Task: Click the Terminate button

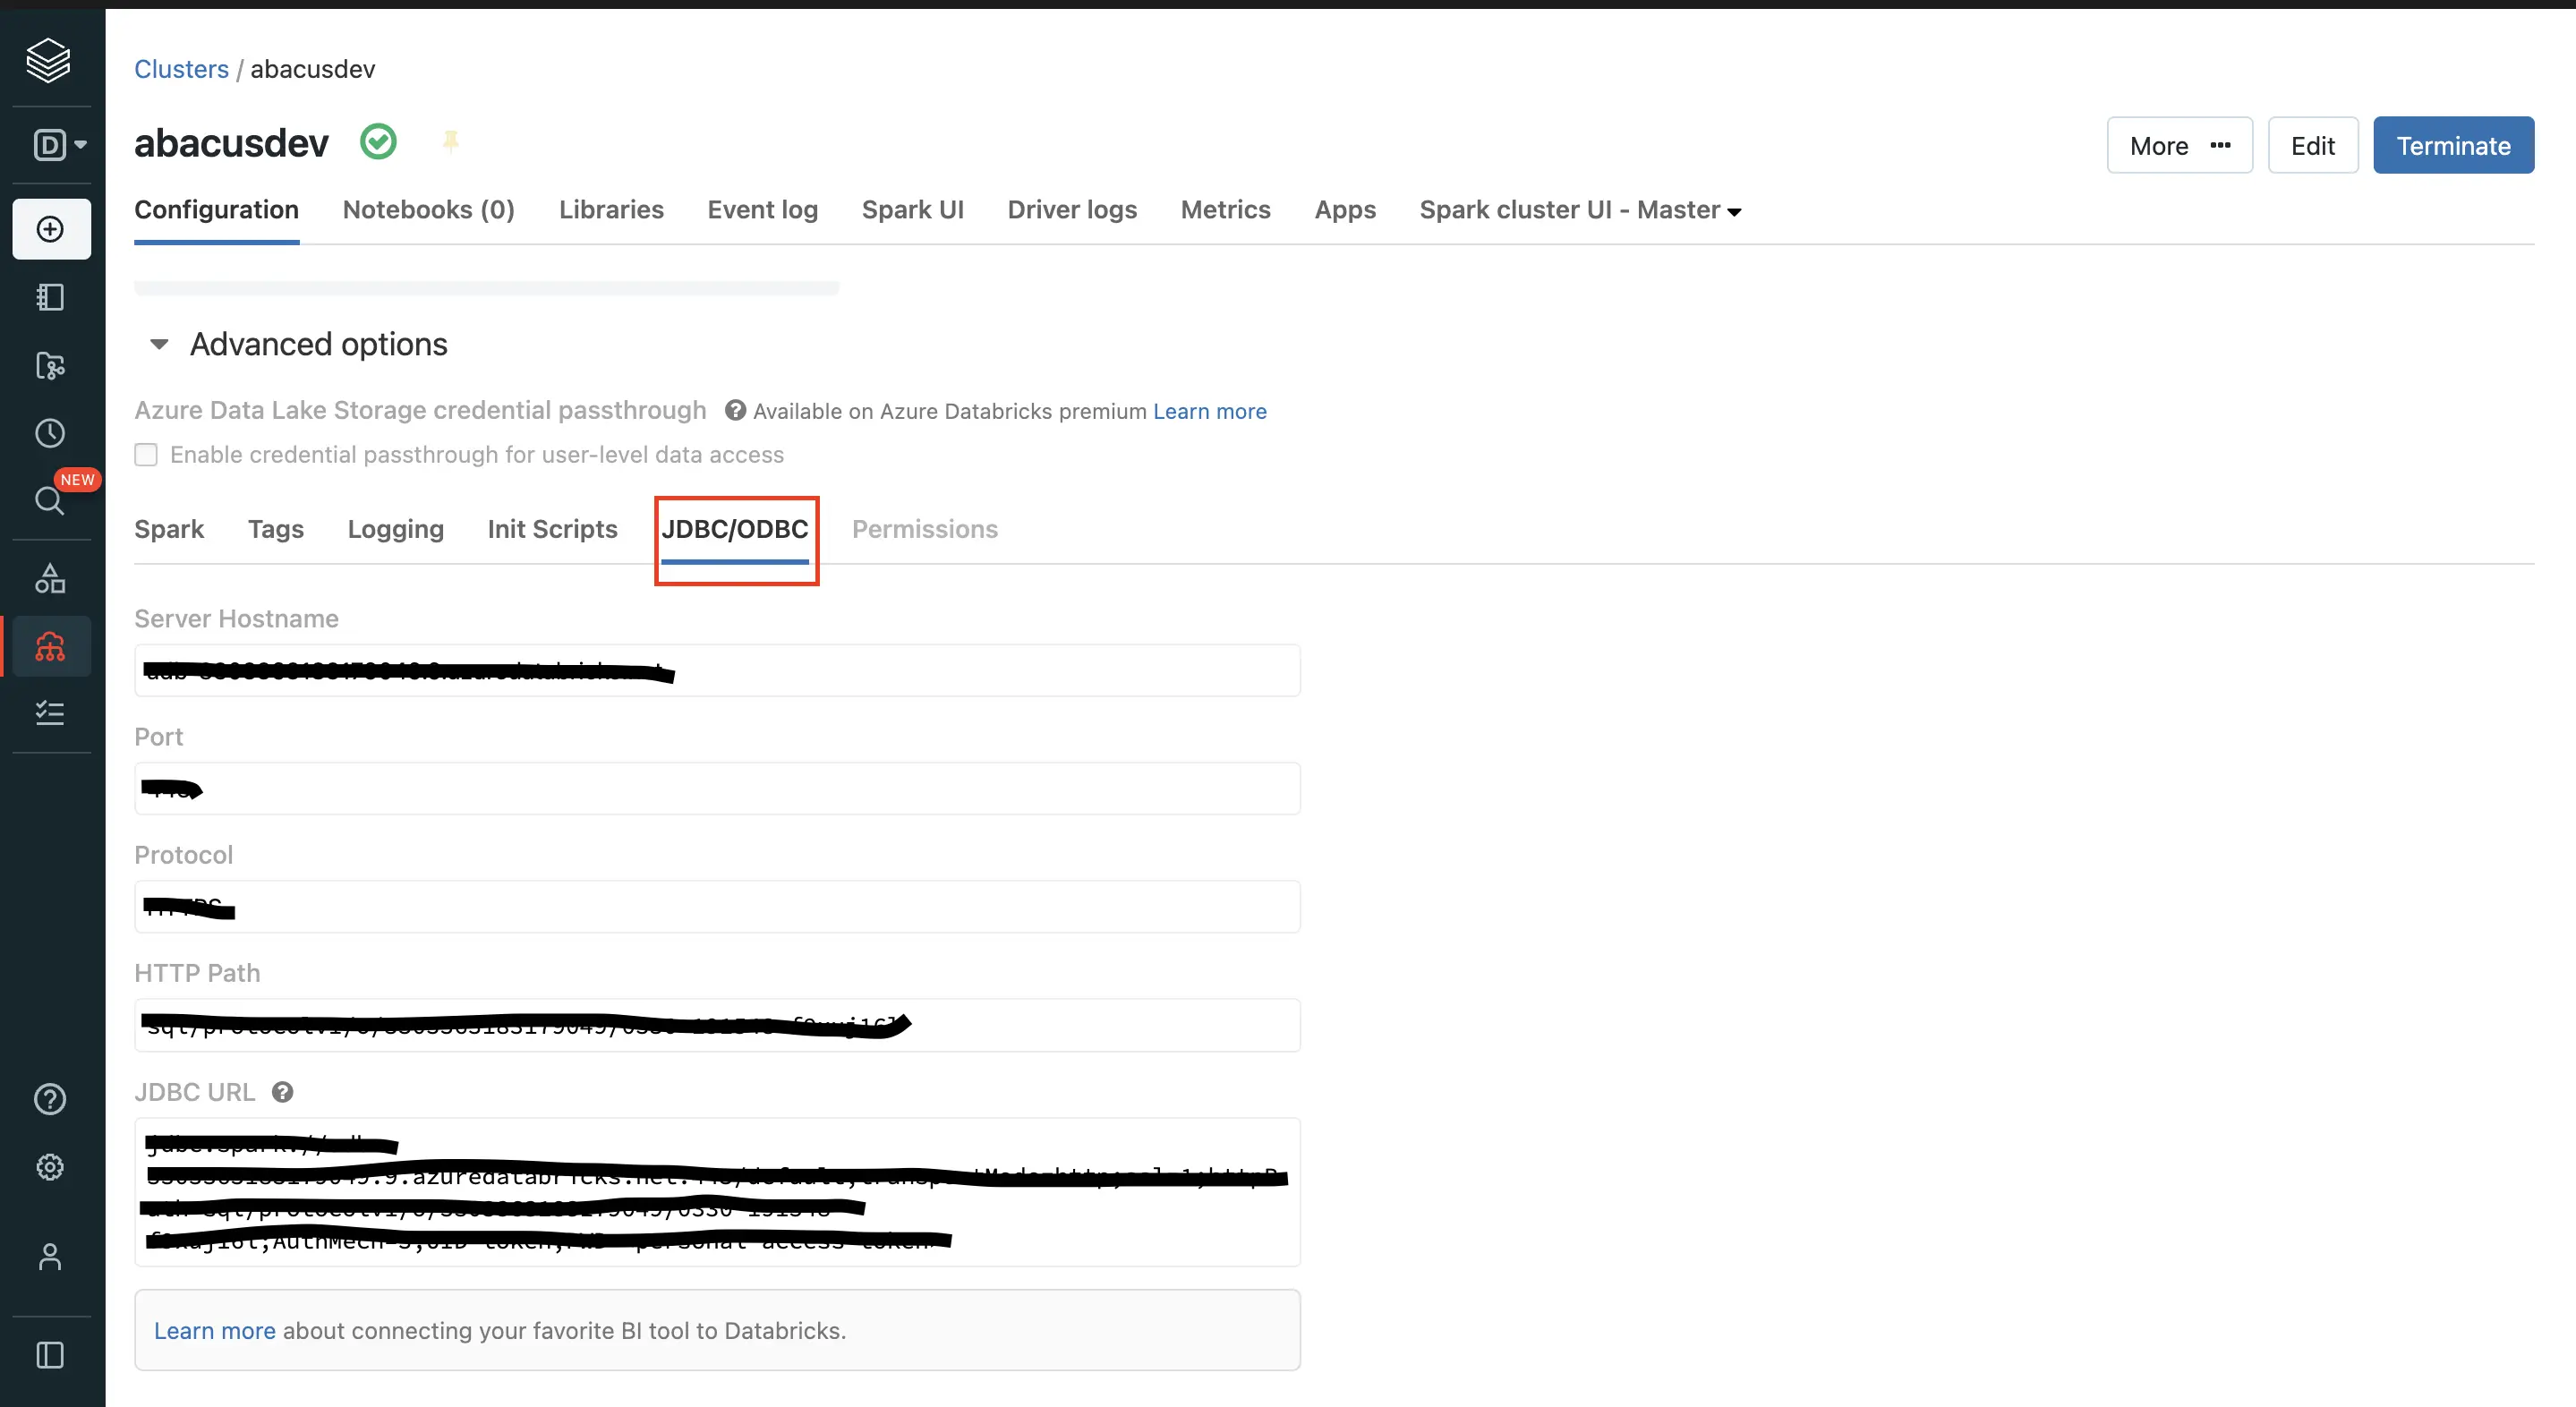Action: point(2454,145)
